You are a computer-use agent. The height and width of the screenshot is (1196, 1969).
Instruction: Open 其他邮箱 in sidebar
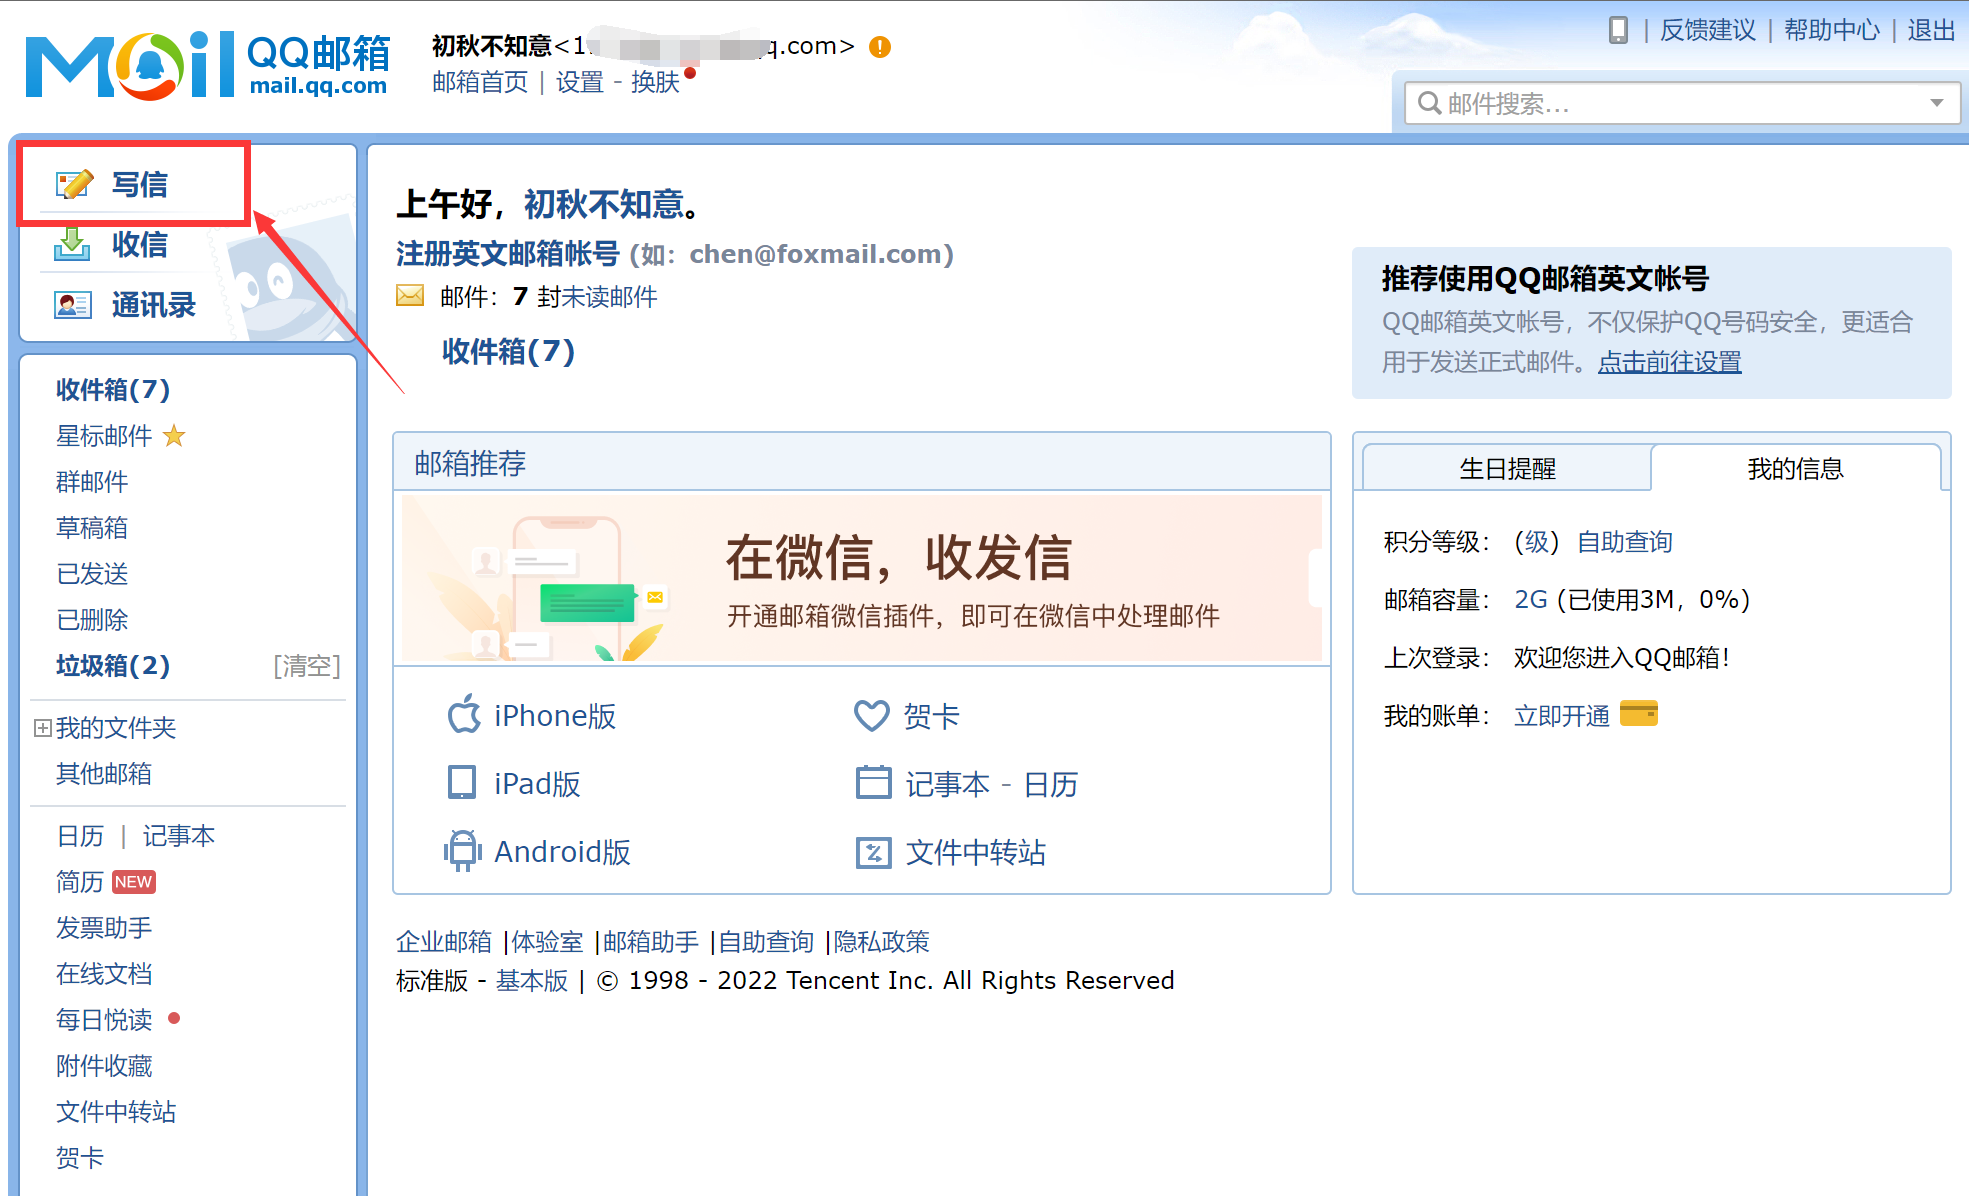104,774
